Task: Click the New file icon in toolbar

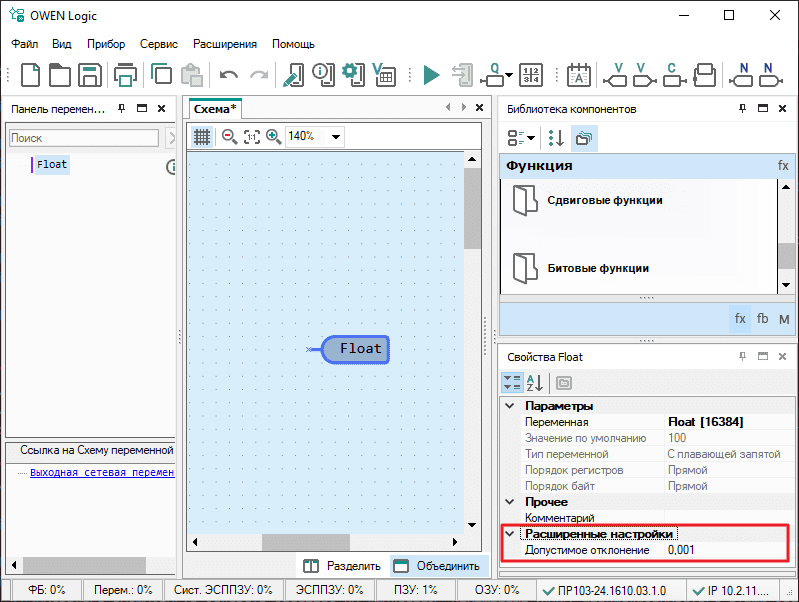Action: click(x=31, y=75)
